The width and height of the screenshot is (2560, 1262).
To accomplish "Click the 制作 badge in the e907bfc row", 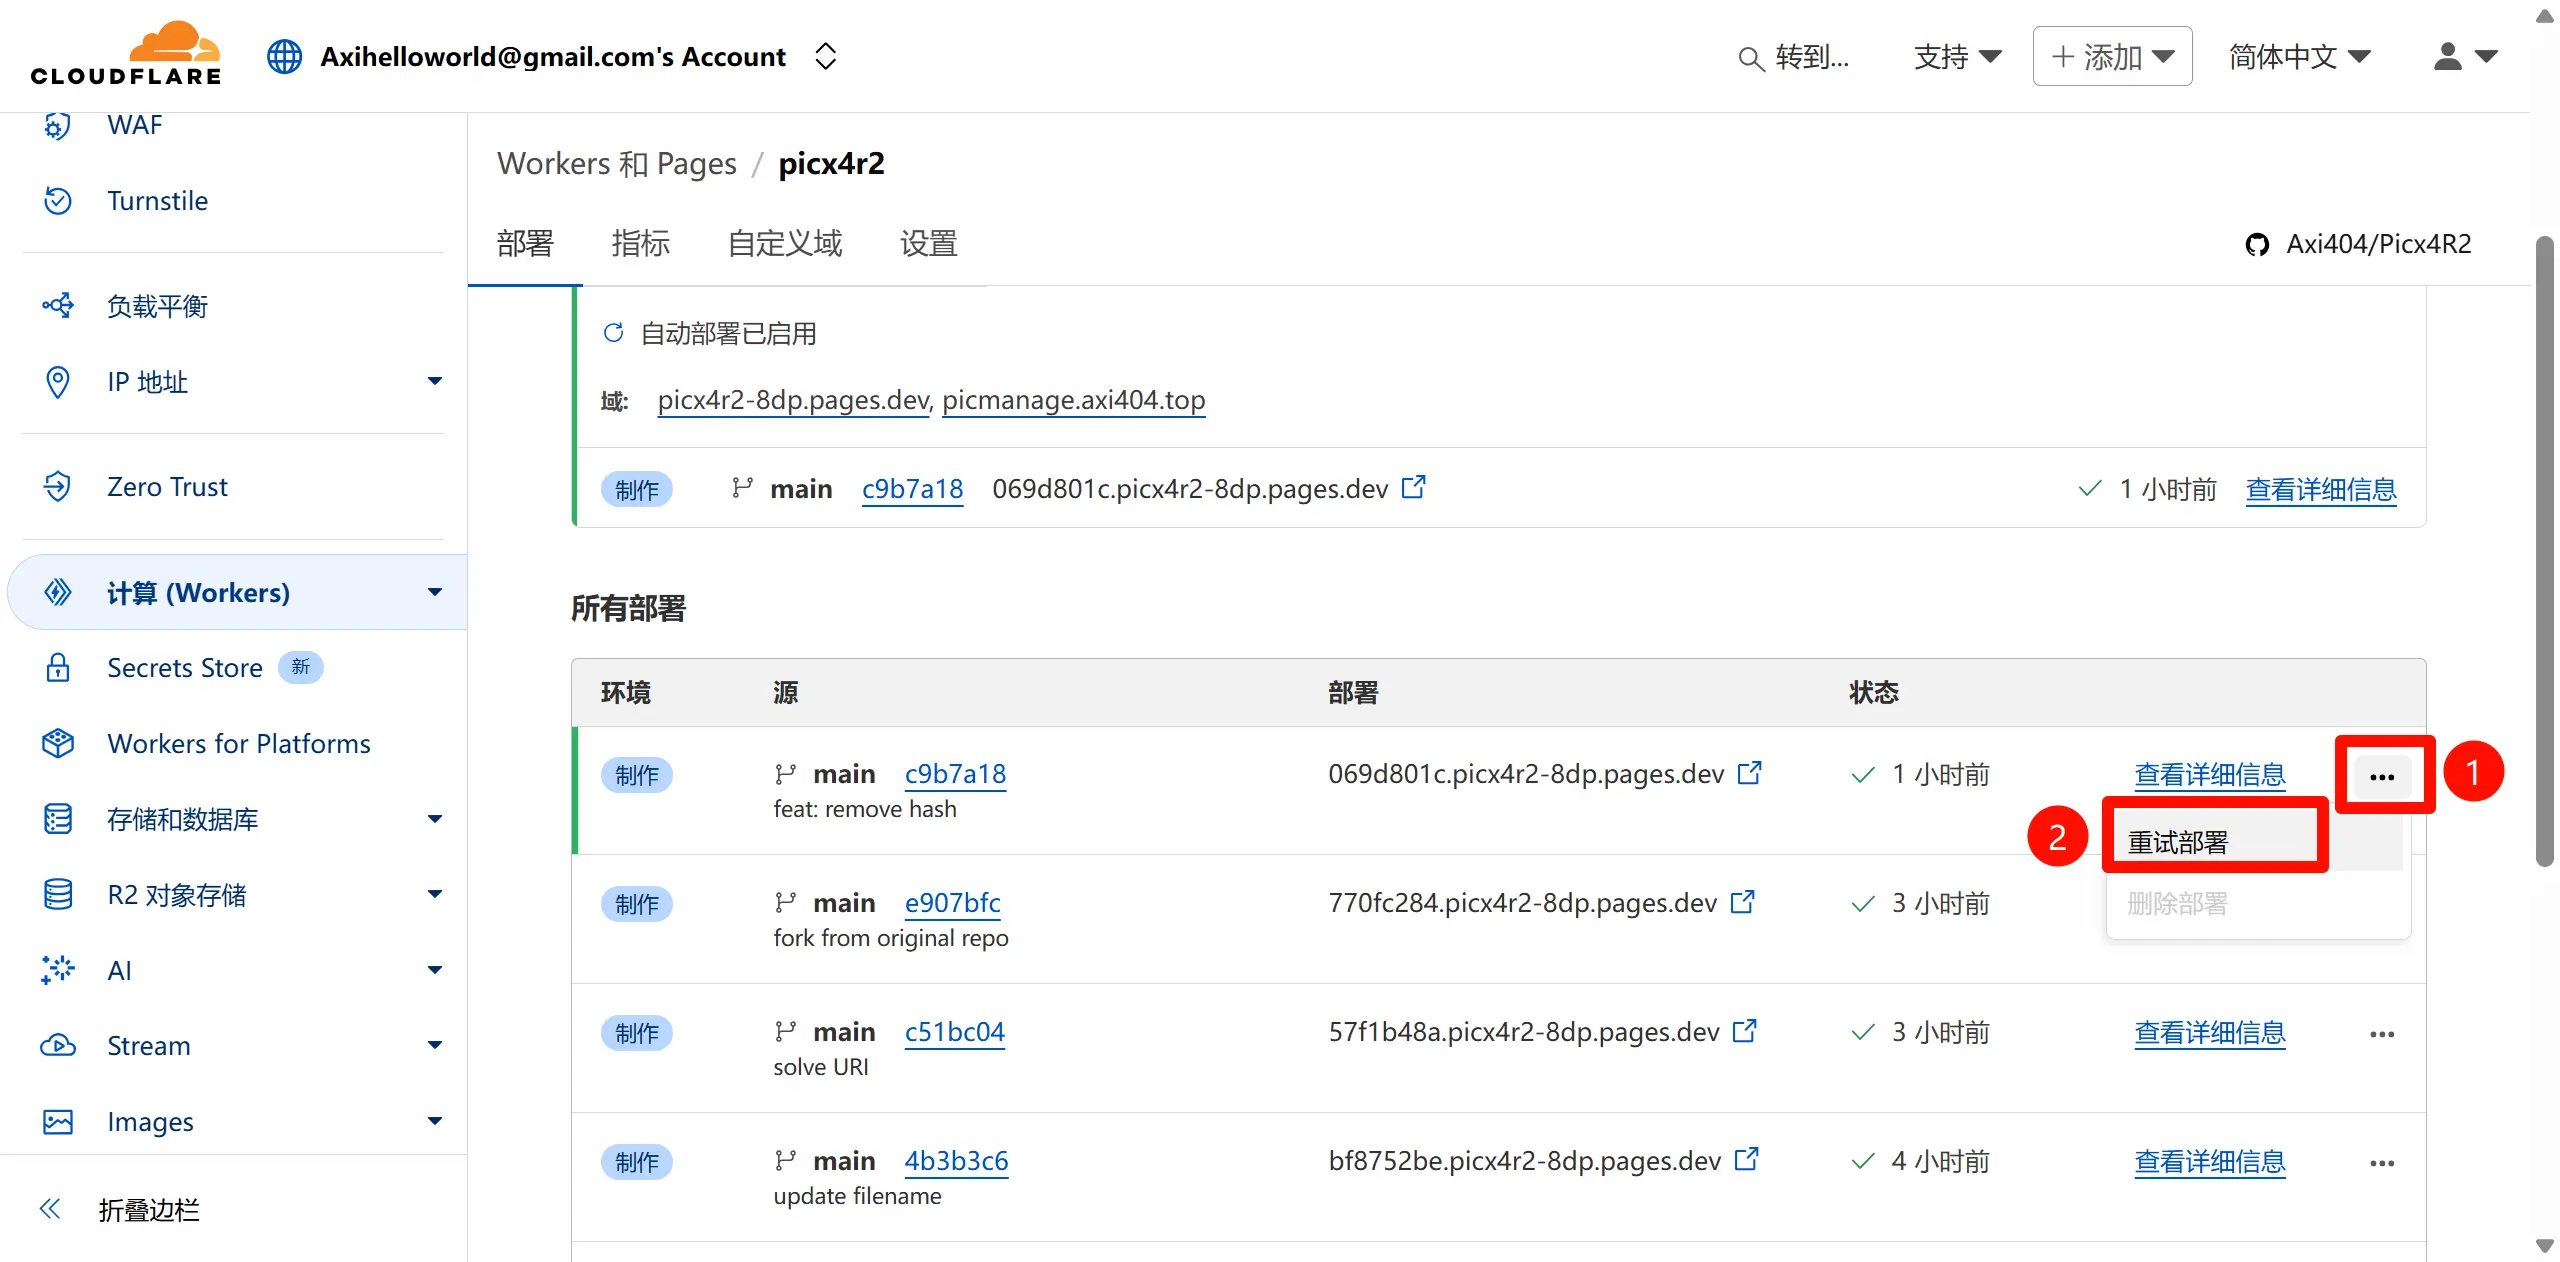I will point(637,904).
